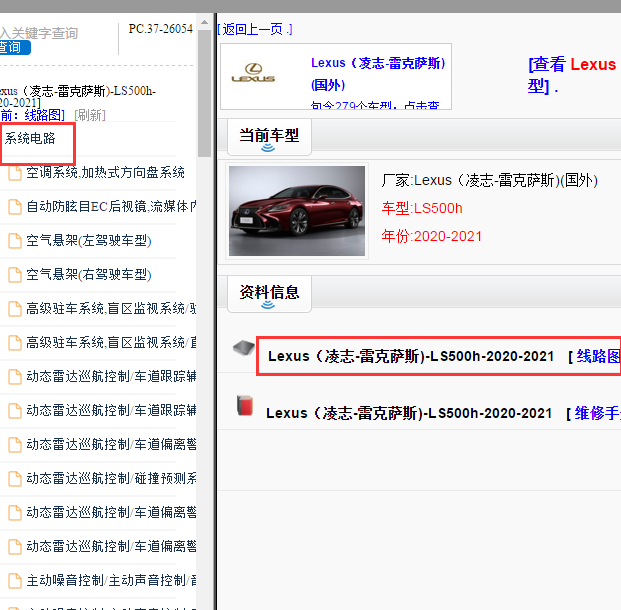Click file icon beside 空调系统,加热式方向盘系统
This screenshot has height=610, width=621.
pyautogui.click(x=15, y=173)
